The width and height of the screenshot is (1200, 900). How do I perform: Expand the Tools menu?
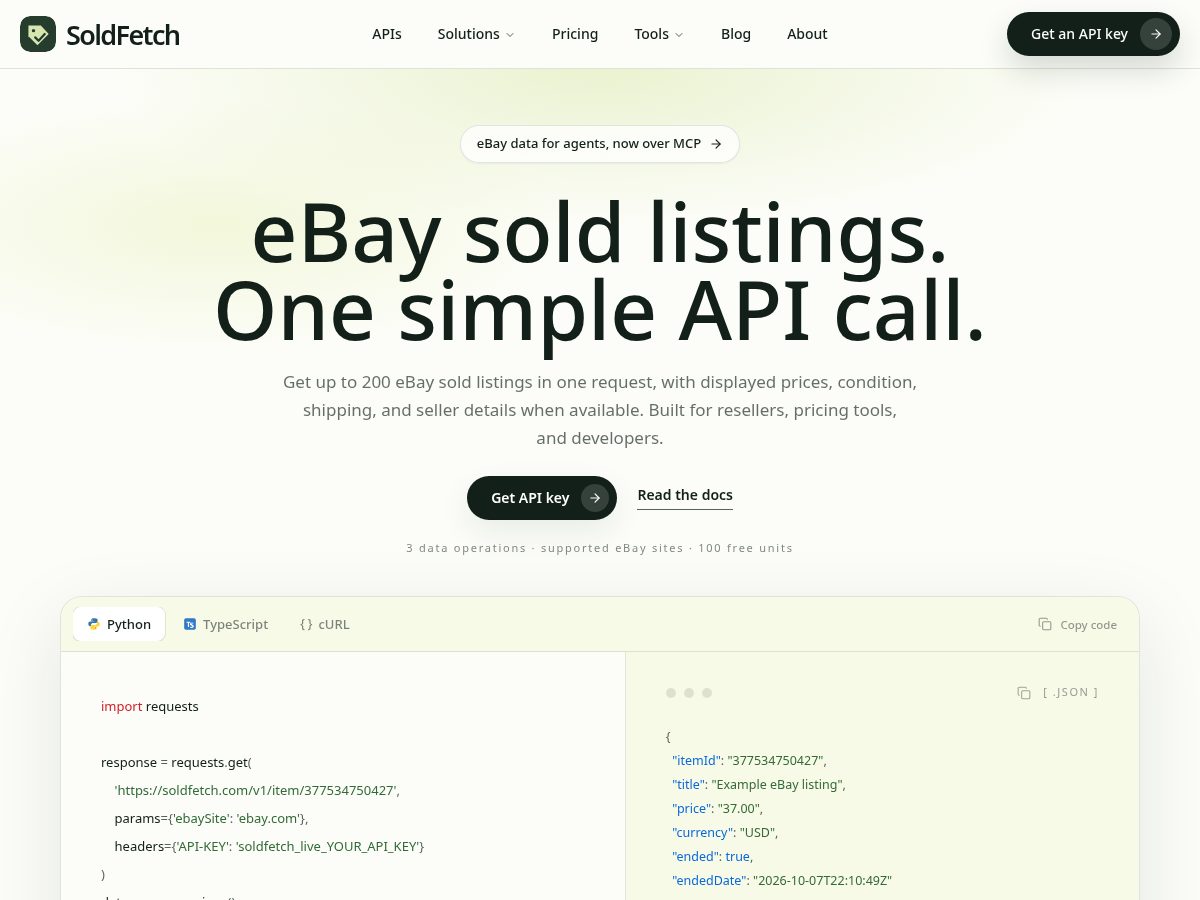(659, 34)
